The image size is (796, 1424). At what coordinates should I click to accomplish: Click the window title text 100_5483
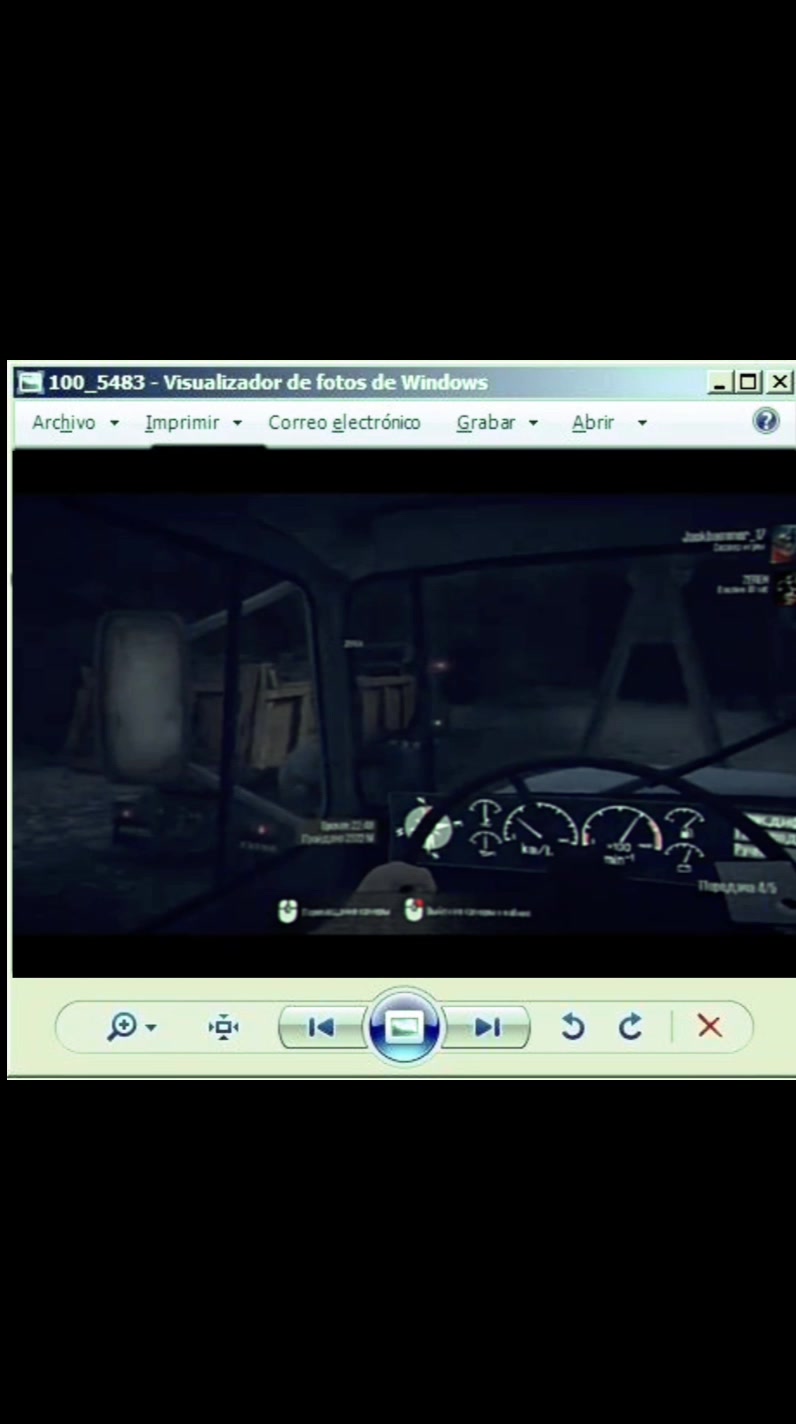pyautogui.click(x=97, y=383)
